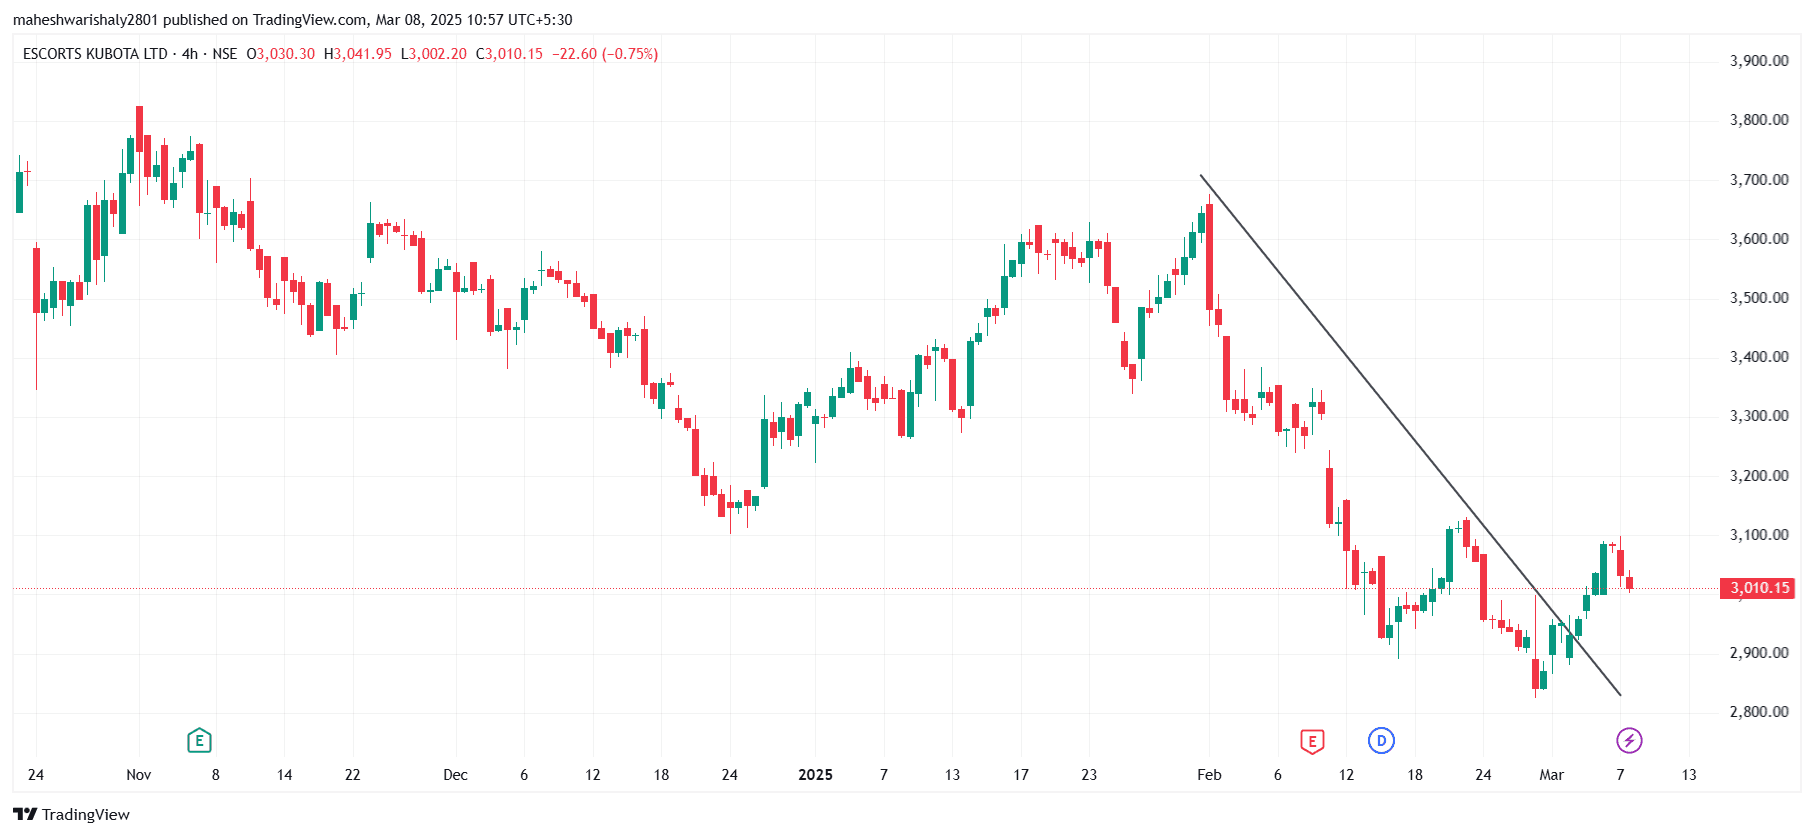Click the 3,100.00 price axis label
Screen dimensions: 1814x836
1759,535
